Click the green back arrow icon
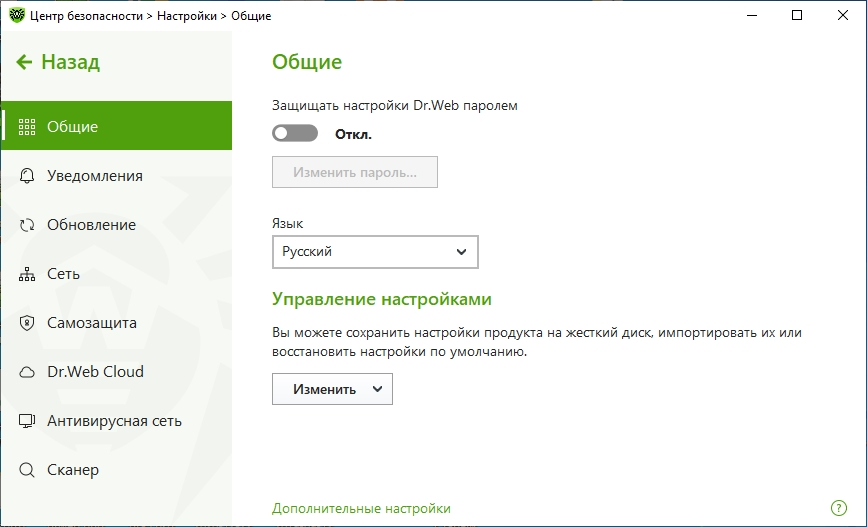867x527 pixels. [24, 62]
